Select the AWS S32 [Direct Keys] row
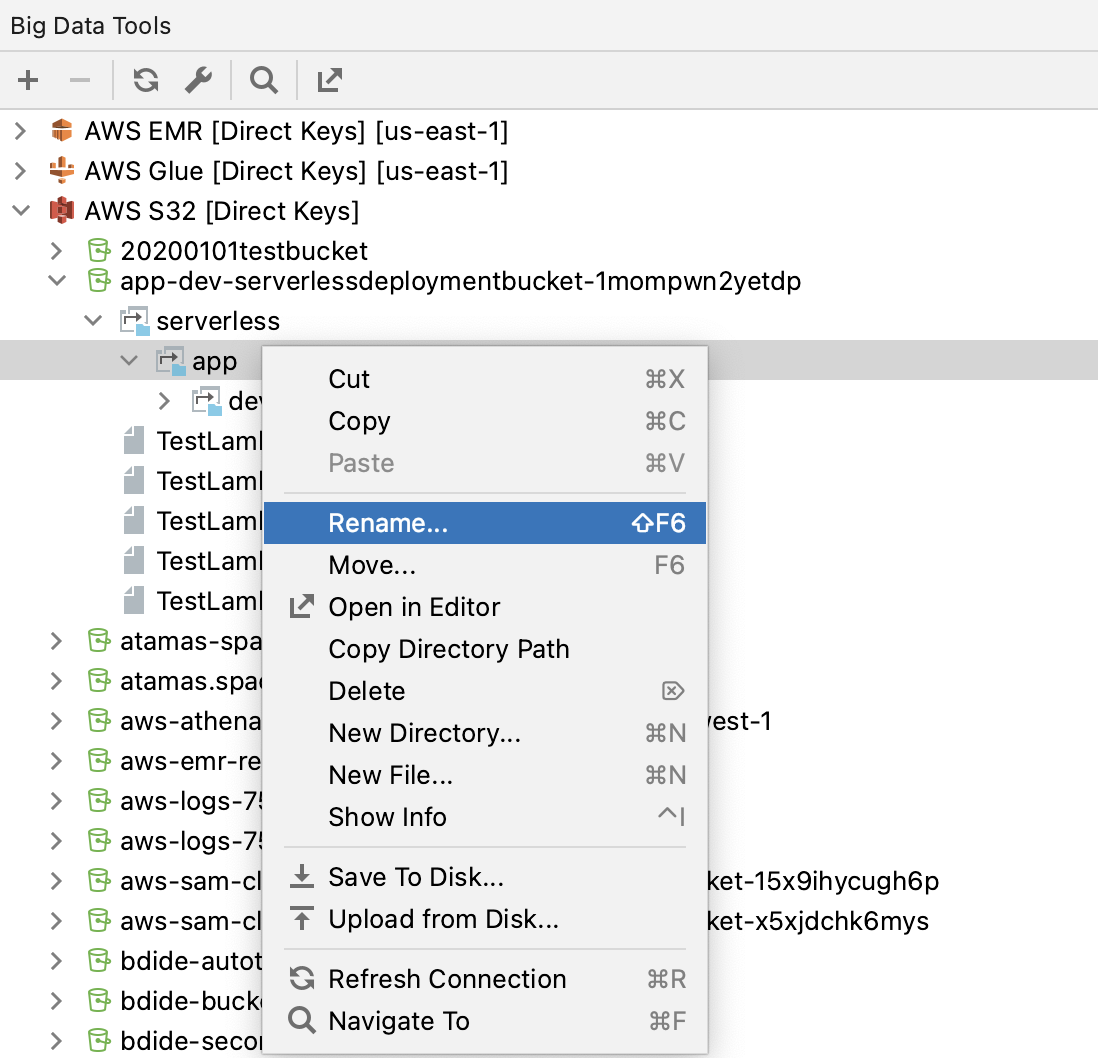Image resolution: width=1098 pixels, height=1058 pixels. click(x=549, y=210)
